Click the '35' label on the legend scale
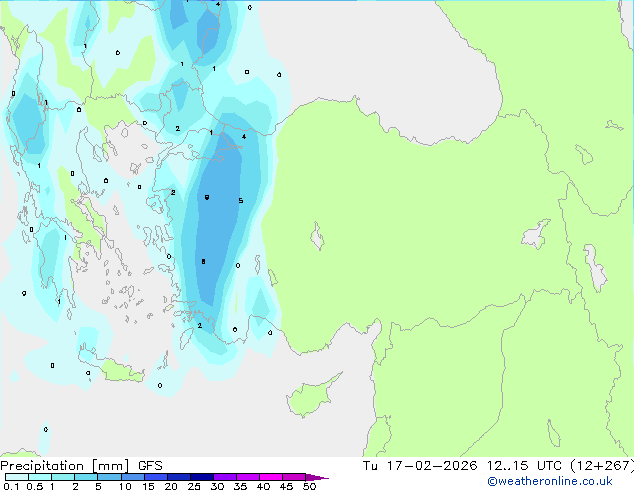Viewport: 634px width, 490px height. point(240,486)
